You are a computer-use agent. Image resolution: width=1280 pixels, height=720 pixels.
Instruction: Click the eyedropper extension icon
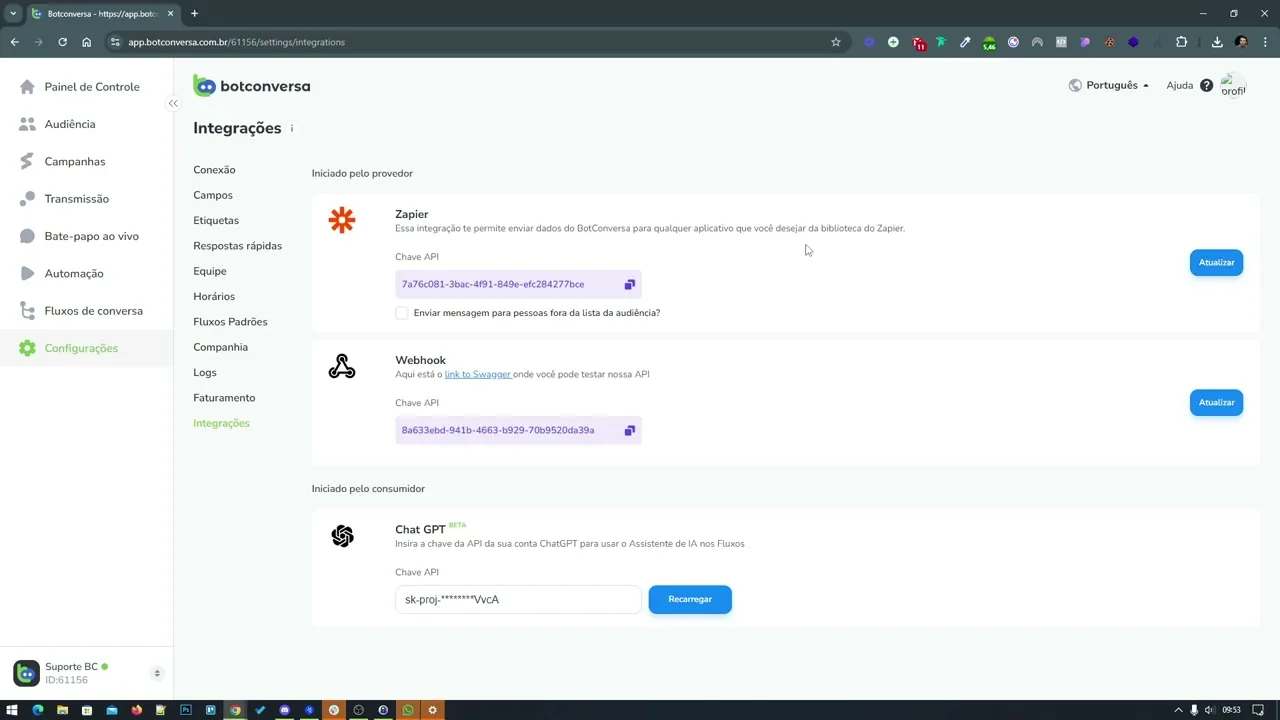tap(965, 42)
